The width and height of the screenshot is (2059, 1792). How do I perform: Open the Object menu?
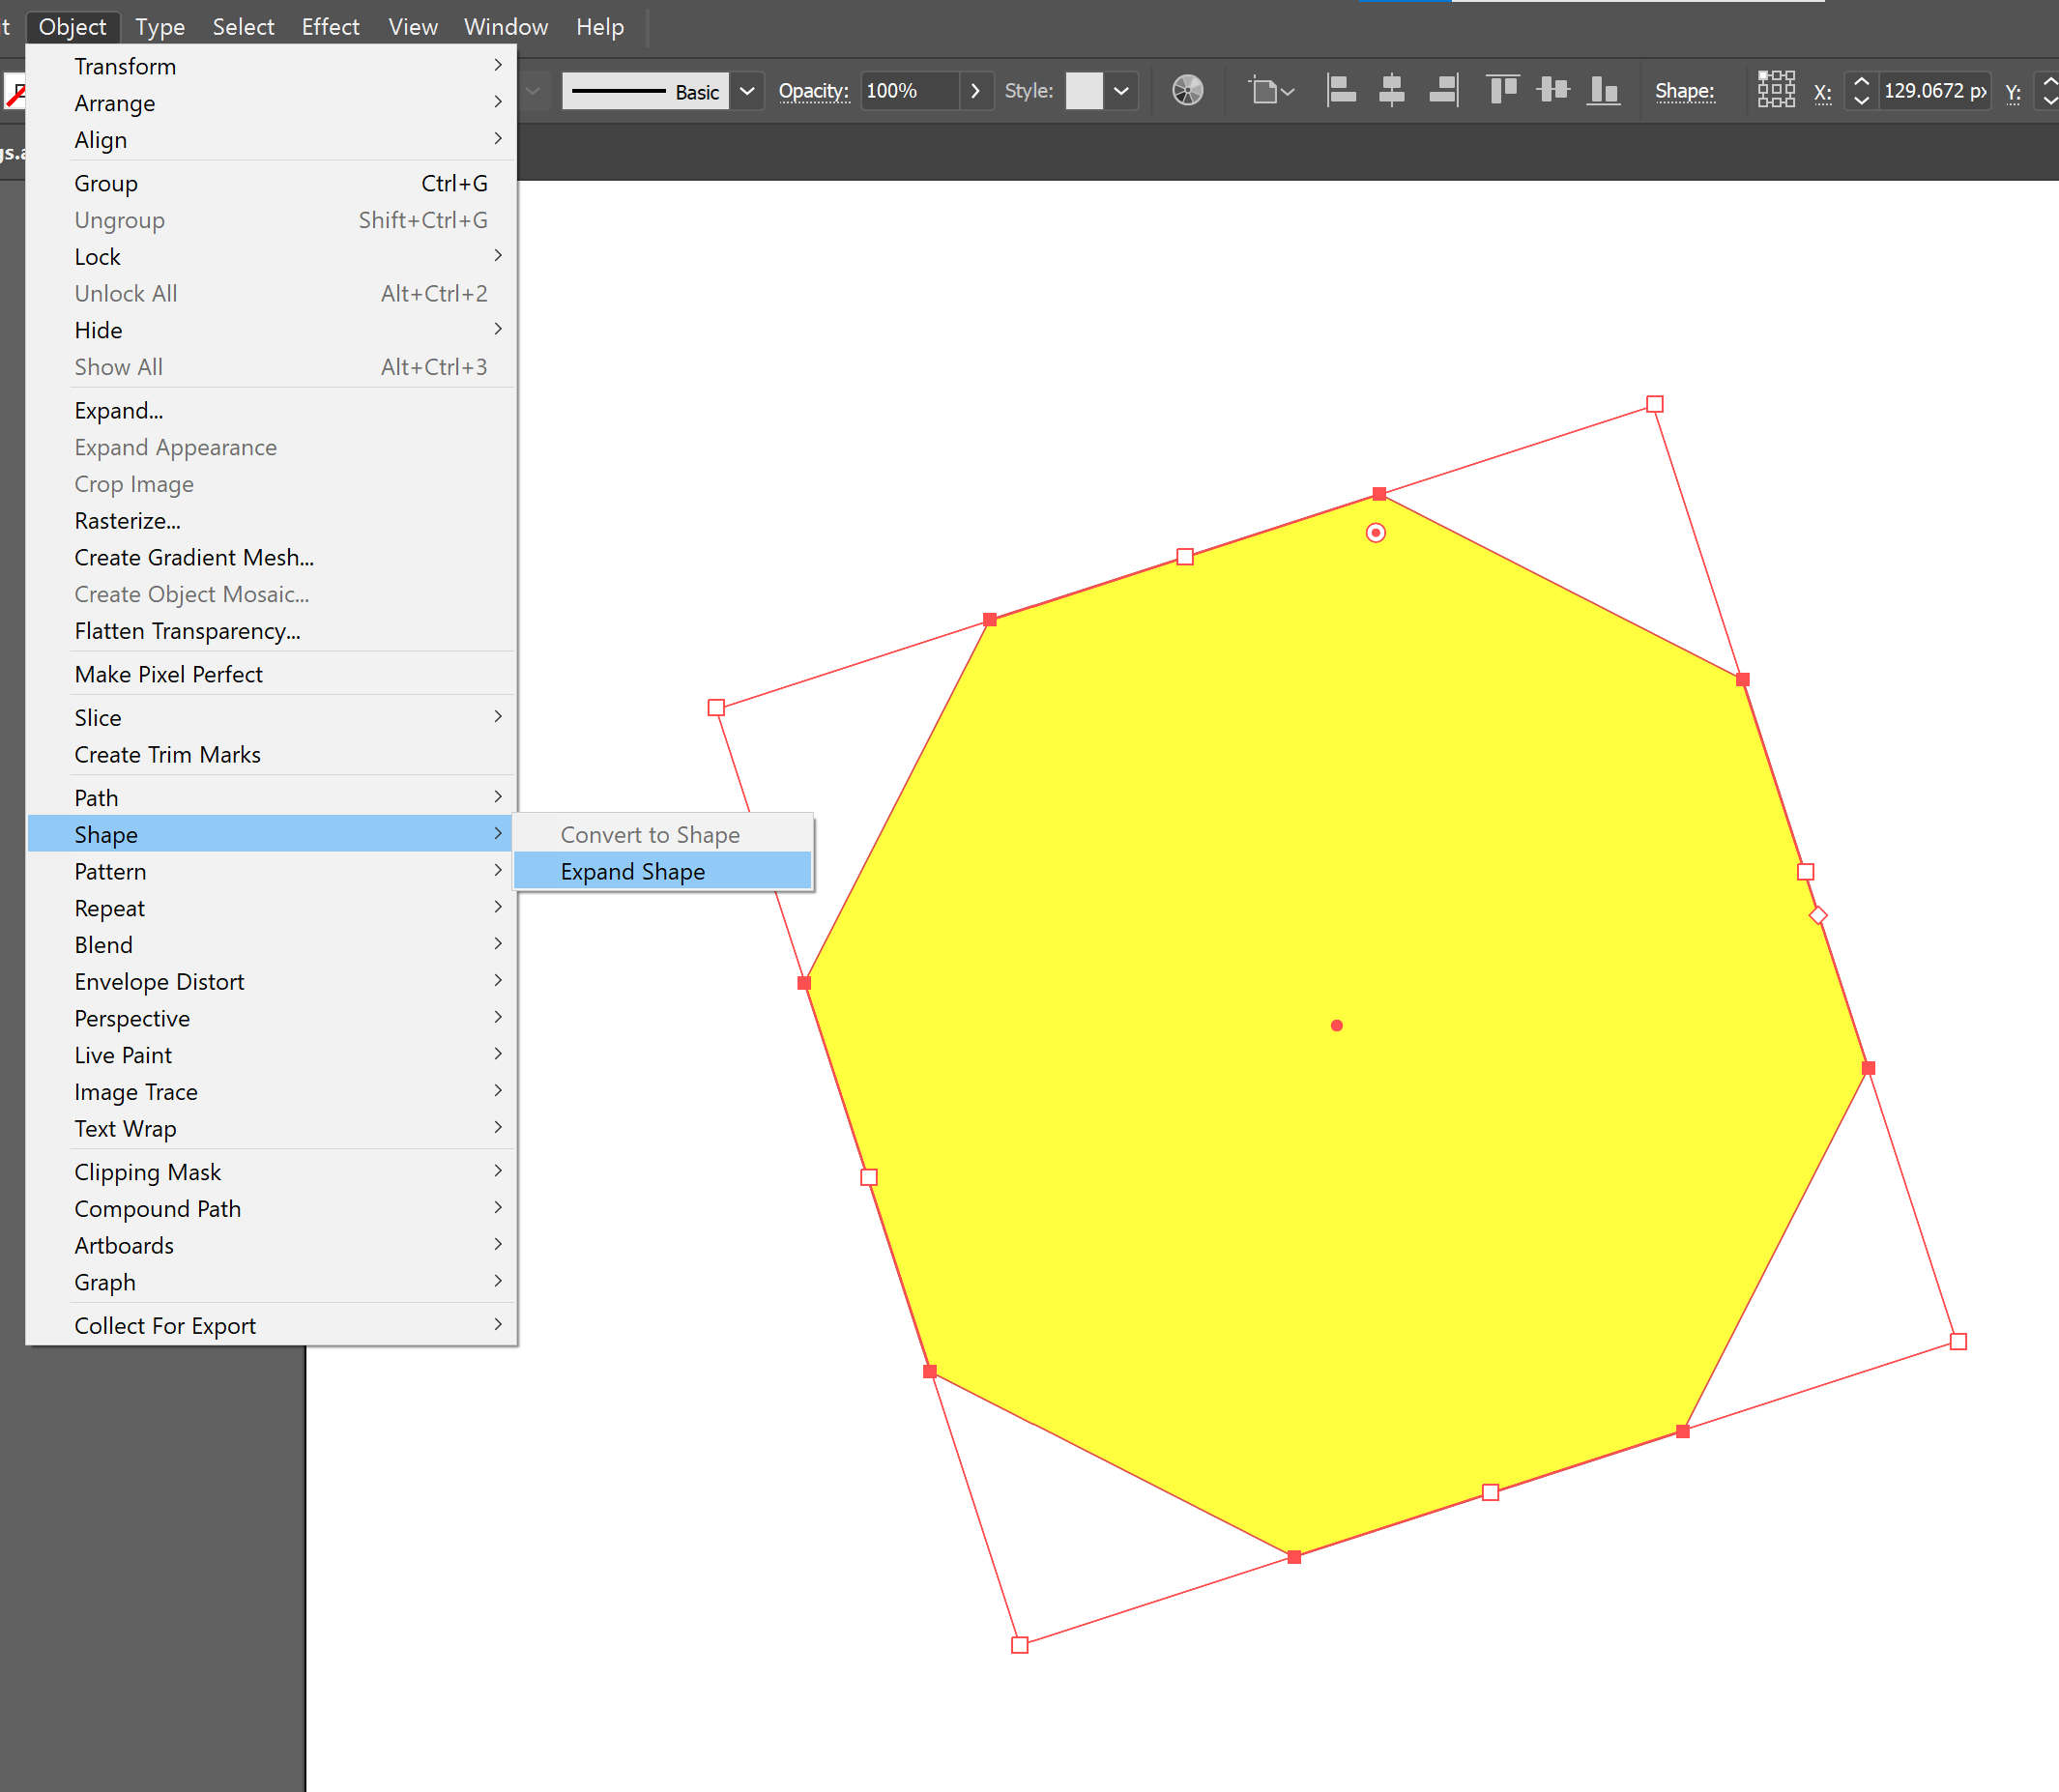[x=73, y=24]
